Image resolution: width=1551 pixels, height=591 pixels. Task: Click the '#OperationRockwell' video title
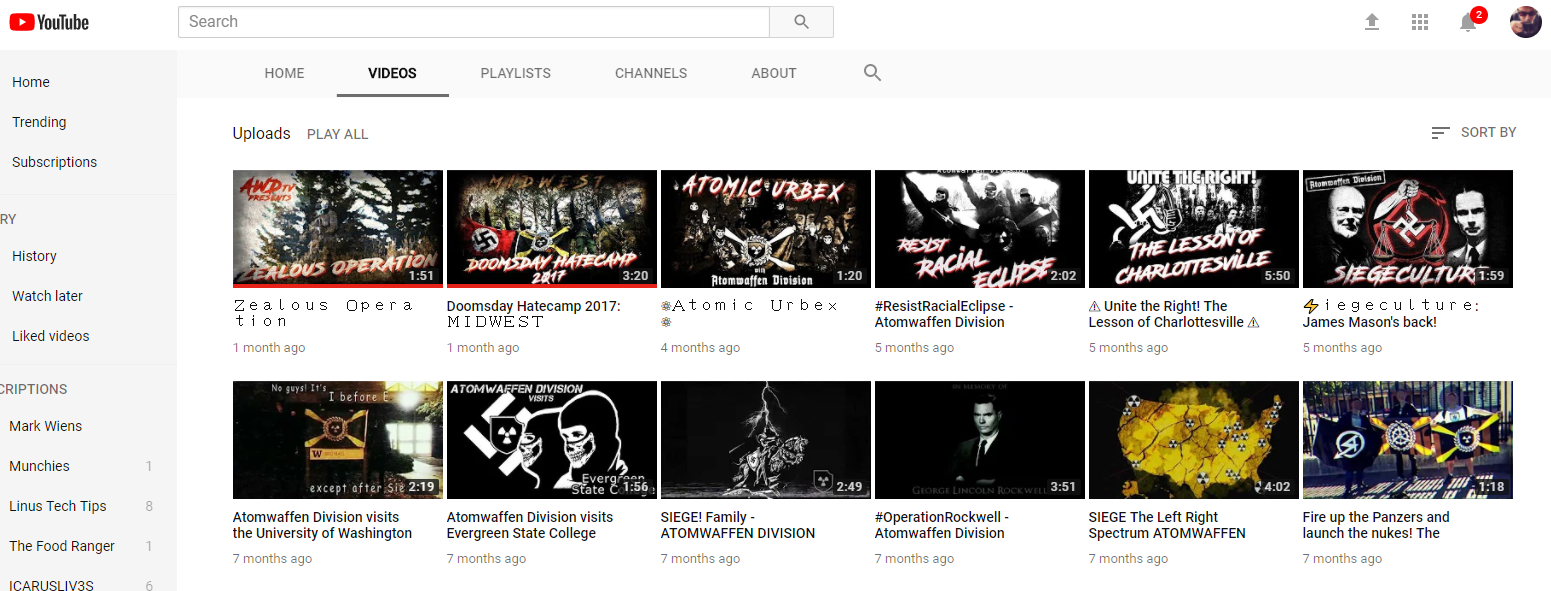click(x=942, y=525)
